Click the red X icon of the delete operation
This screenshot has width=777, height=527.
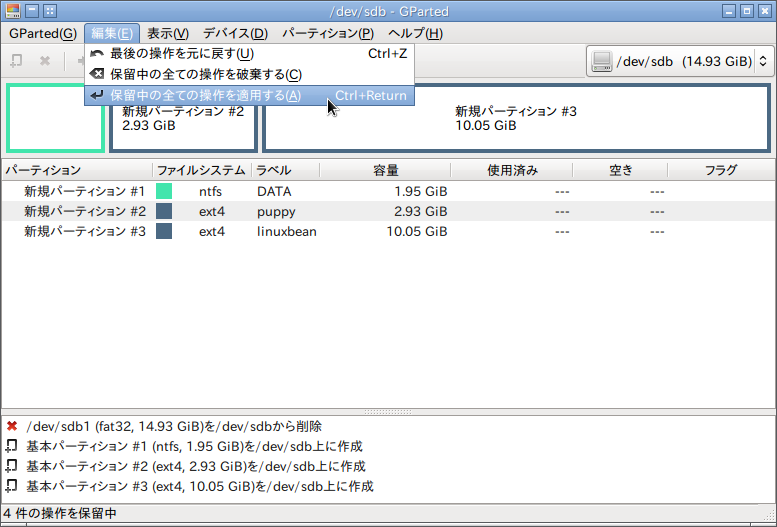(12, 426)
